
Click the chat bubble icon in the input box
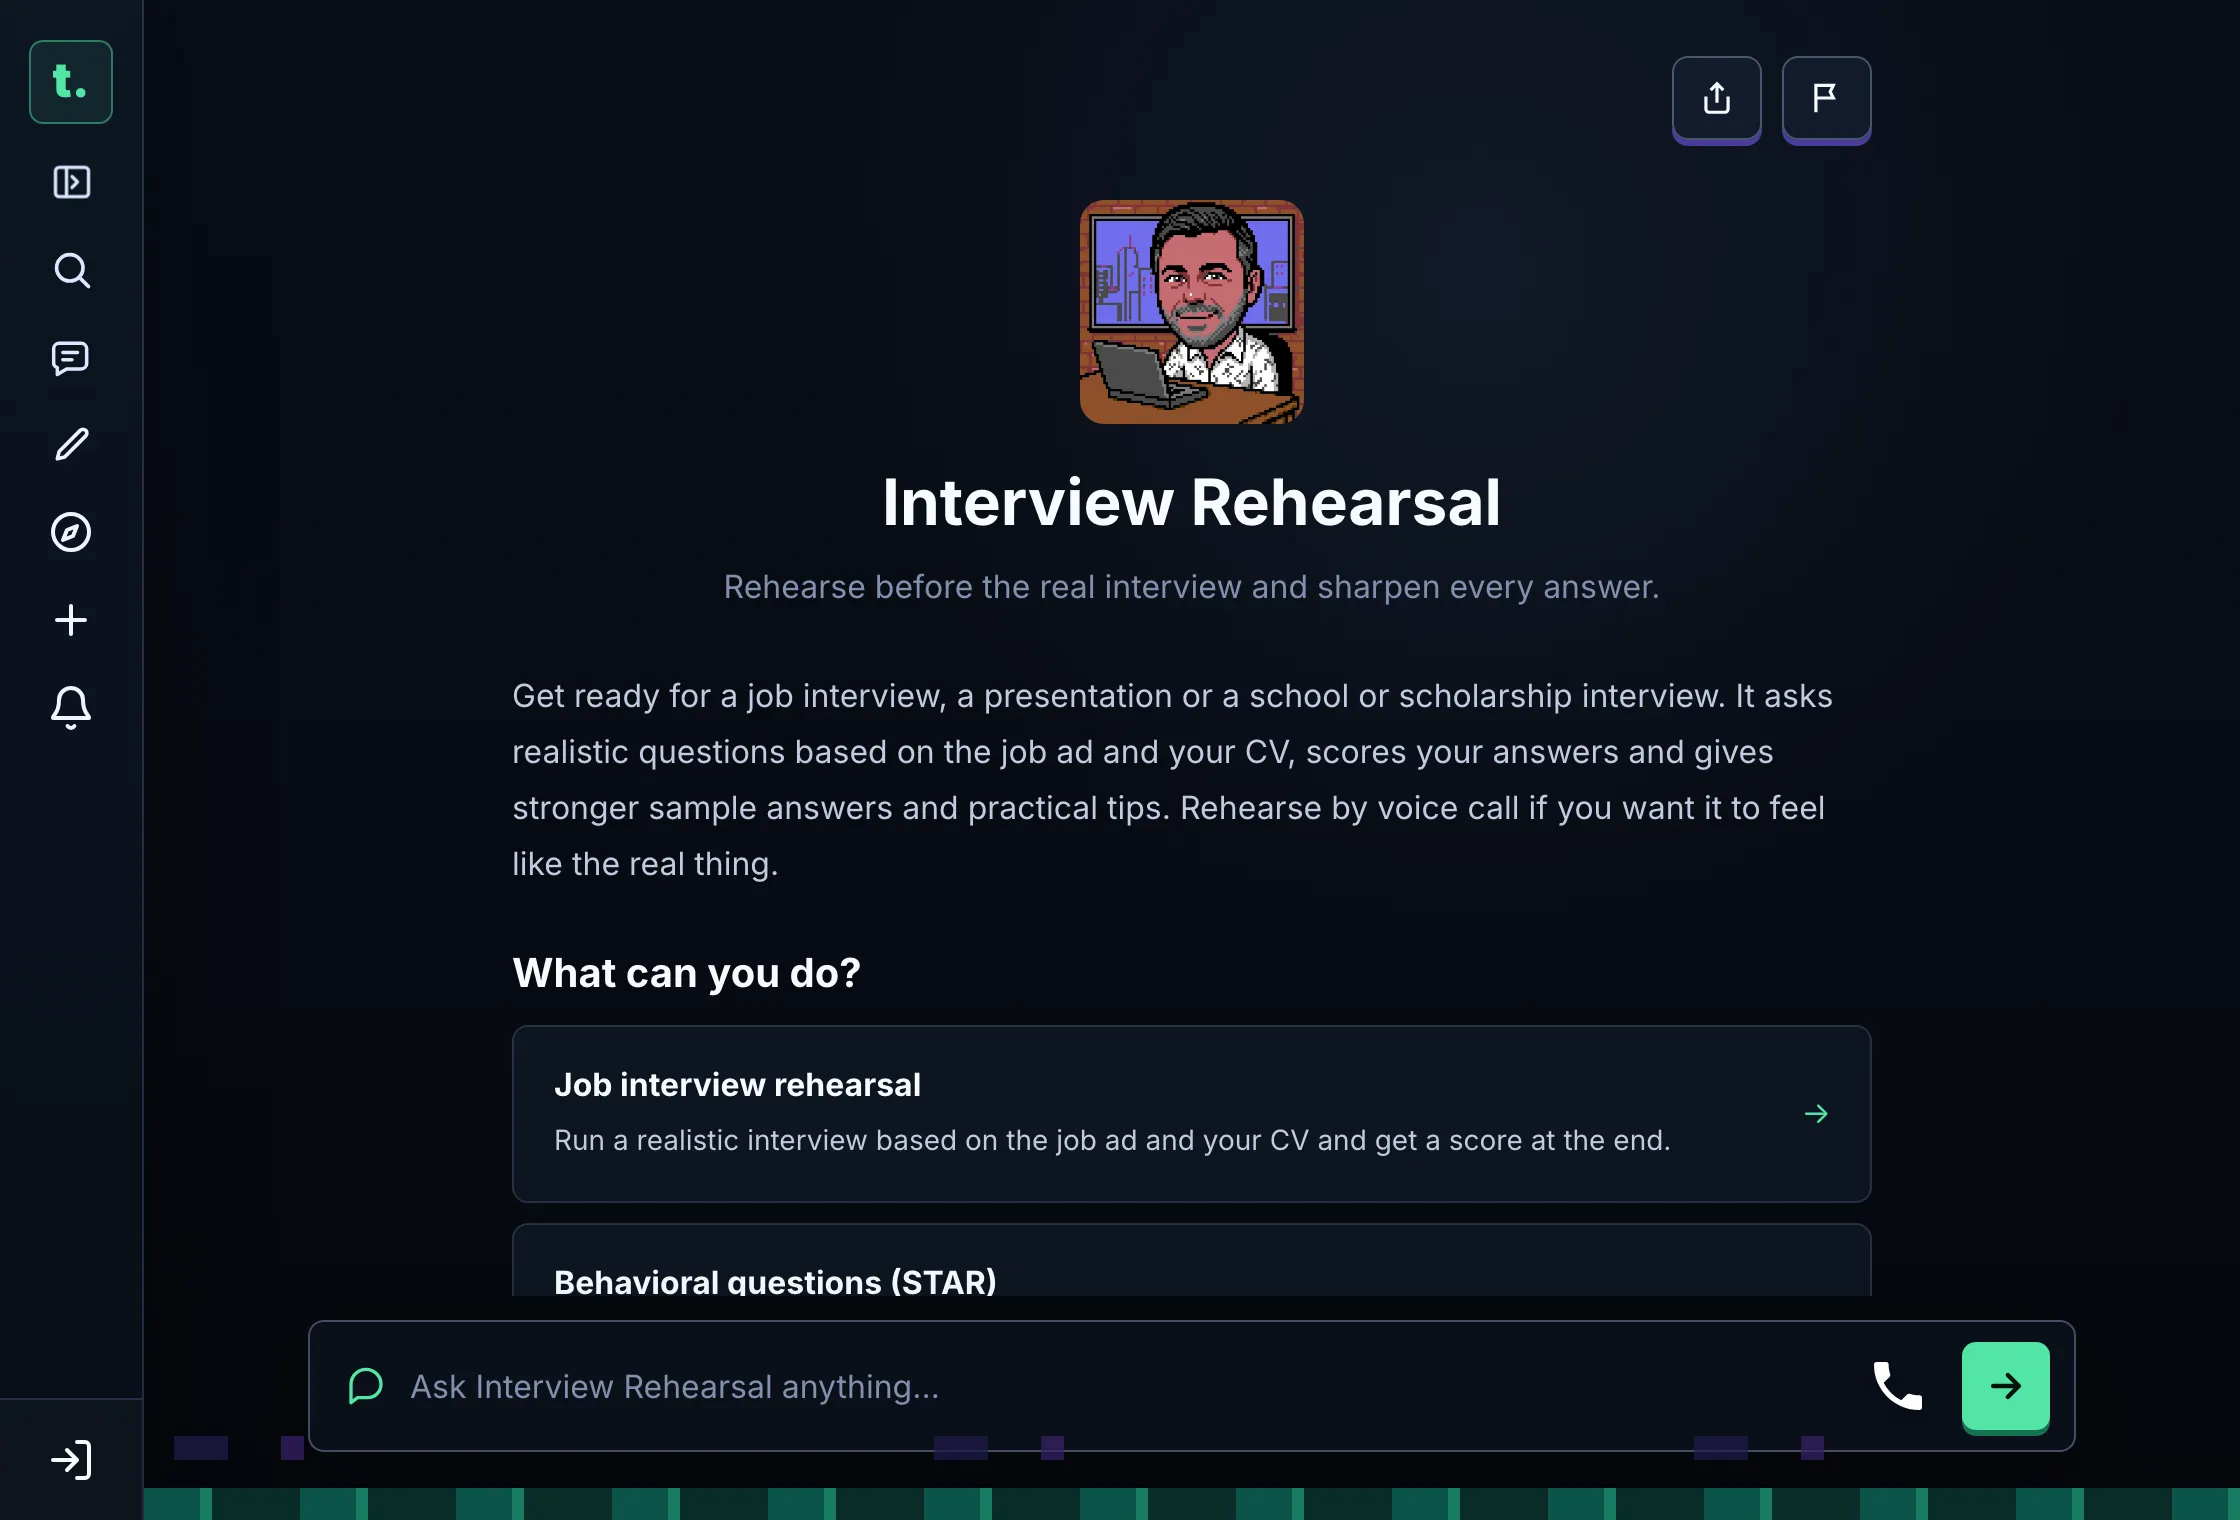coord(365,1386)
